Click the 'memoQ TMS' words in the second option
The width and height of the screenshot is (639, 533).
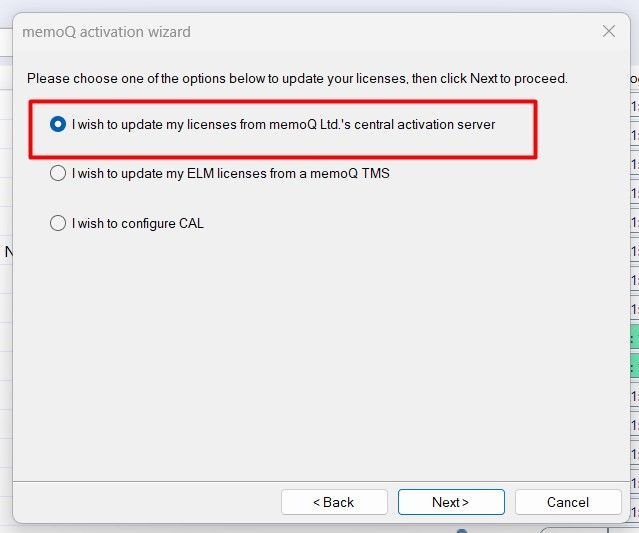click(350, 174)
